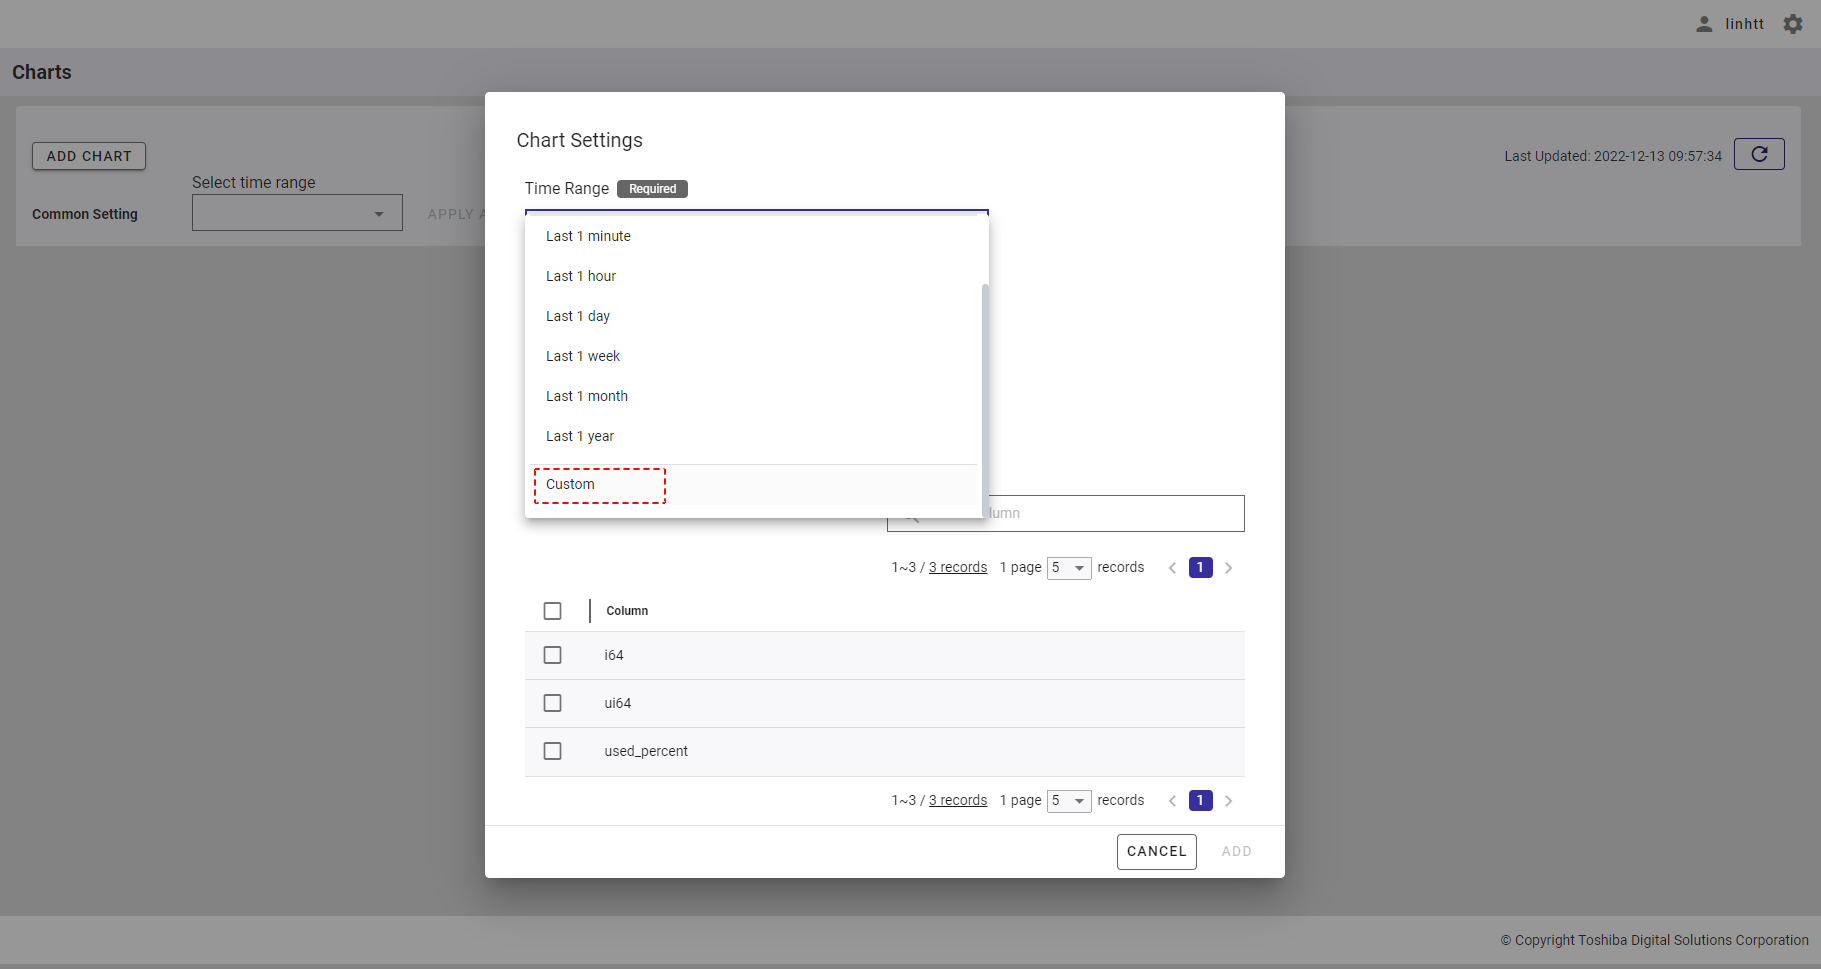The width and height of the screenshot is (1821, 969).
Task: Select page 1 in bottom pagination
Action: coord(1200,801)
